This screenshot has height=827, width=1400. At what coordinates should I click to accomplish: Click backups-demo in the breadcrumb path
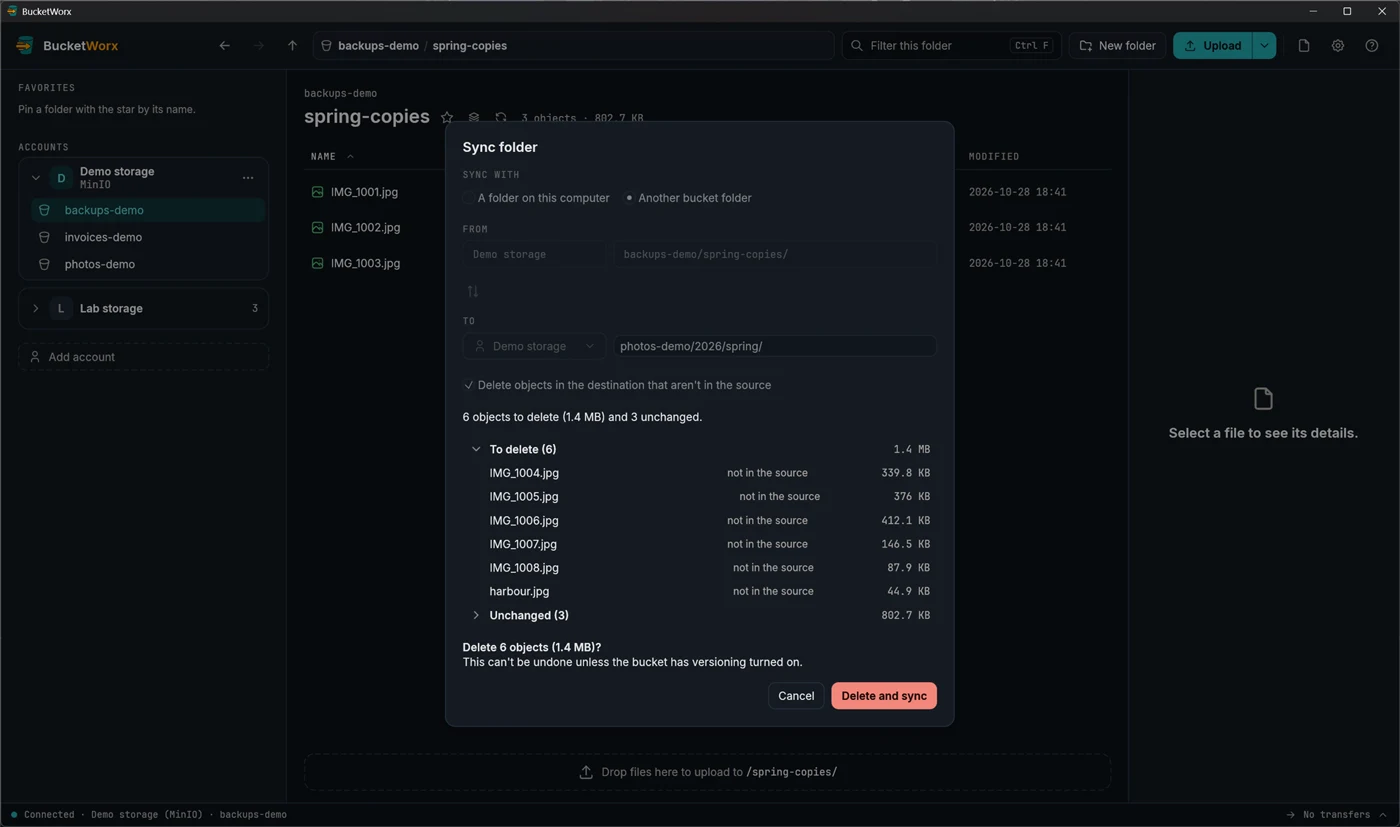pyautogui.click(x=378, y=45)
